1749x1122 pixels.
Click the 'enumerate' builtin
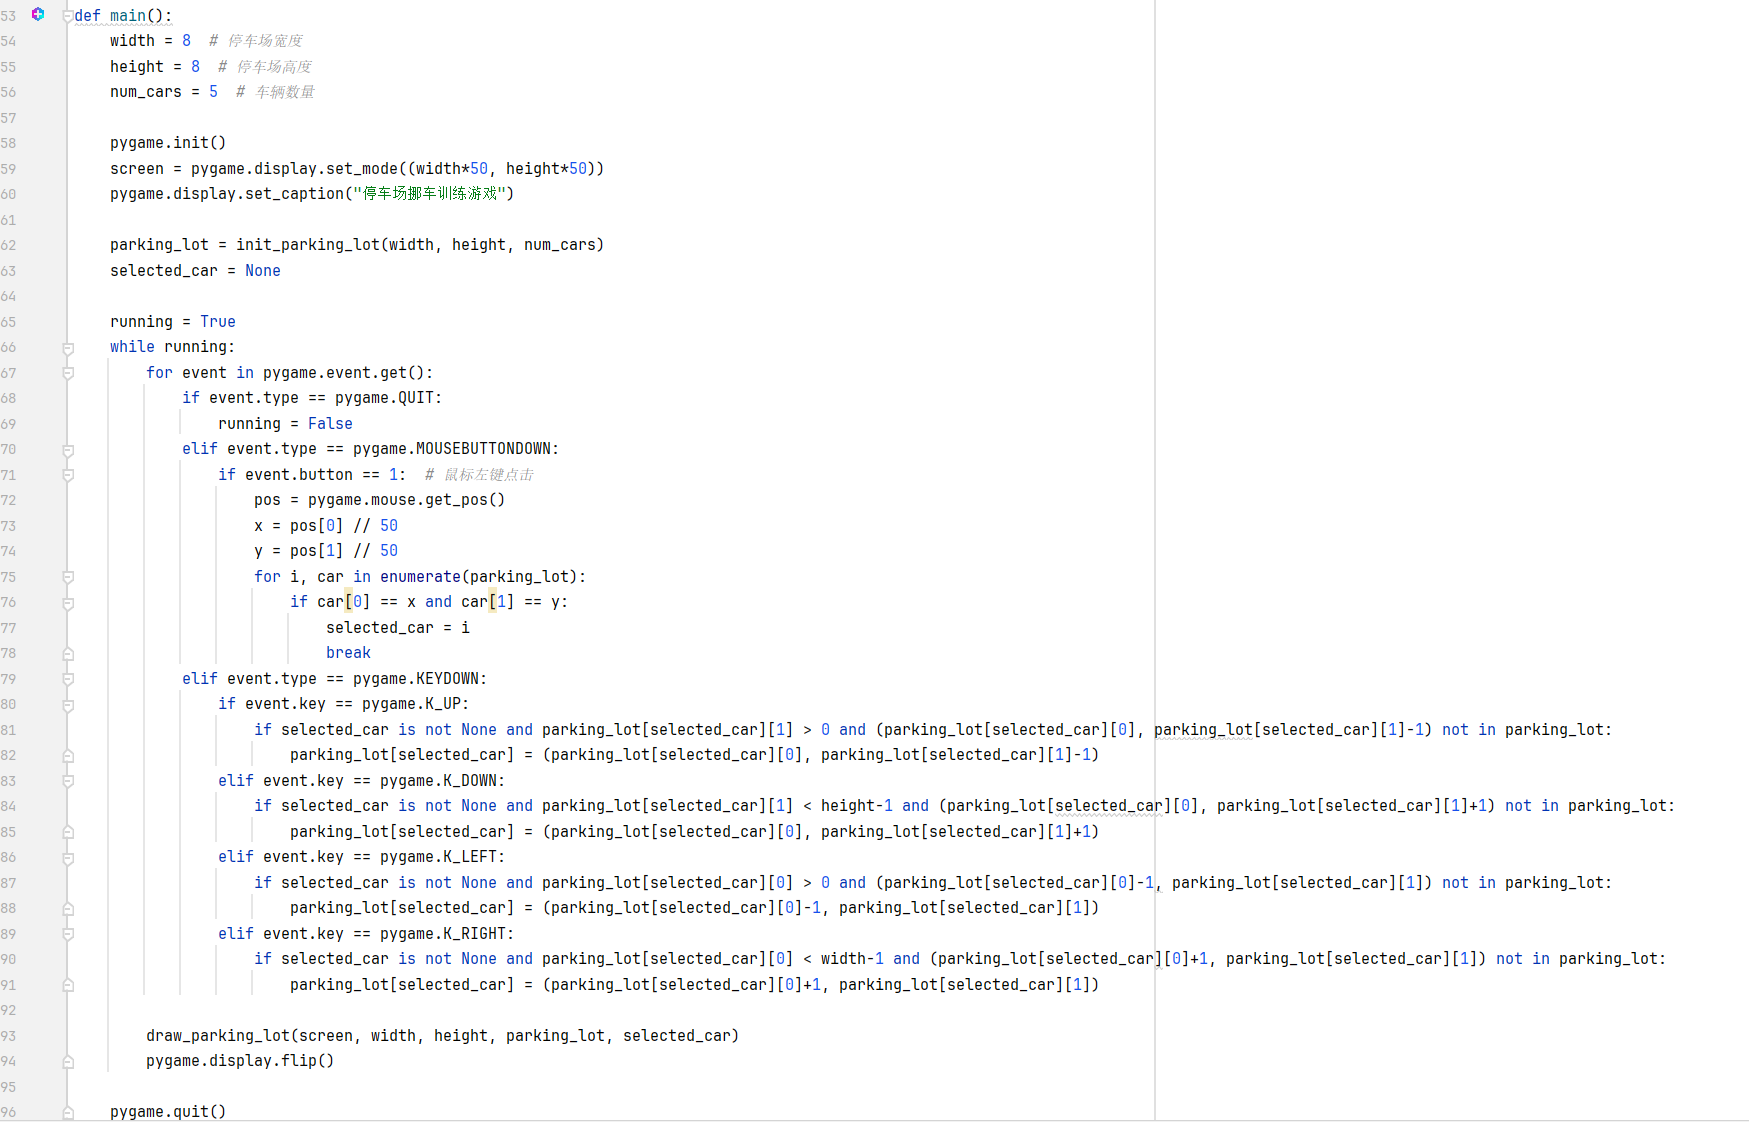pyautogui.click(x=420, y=577)
